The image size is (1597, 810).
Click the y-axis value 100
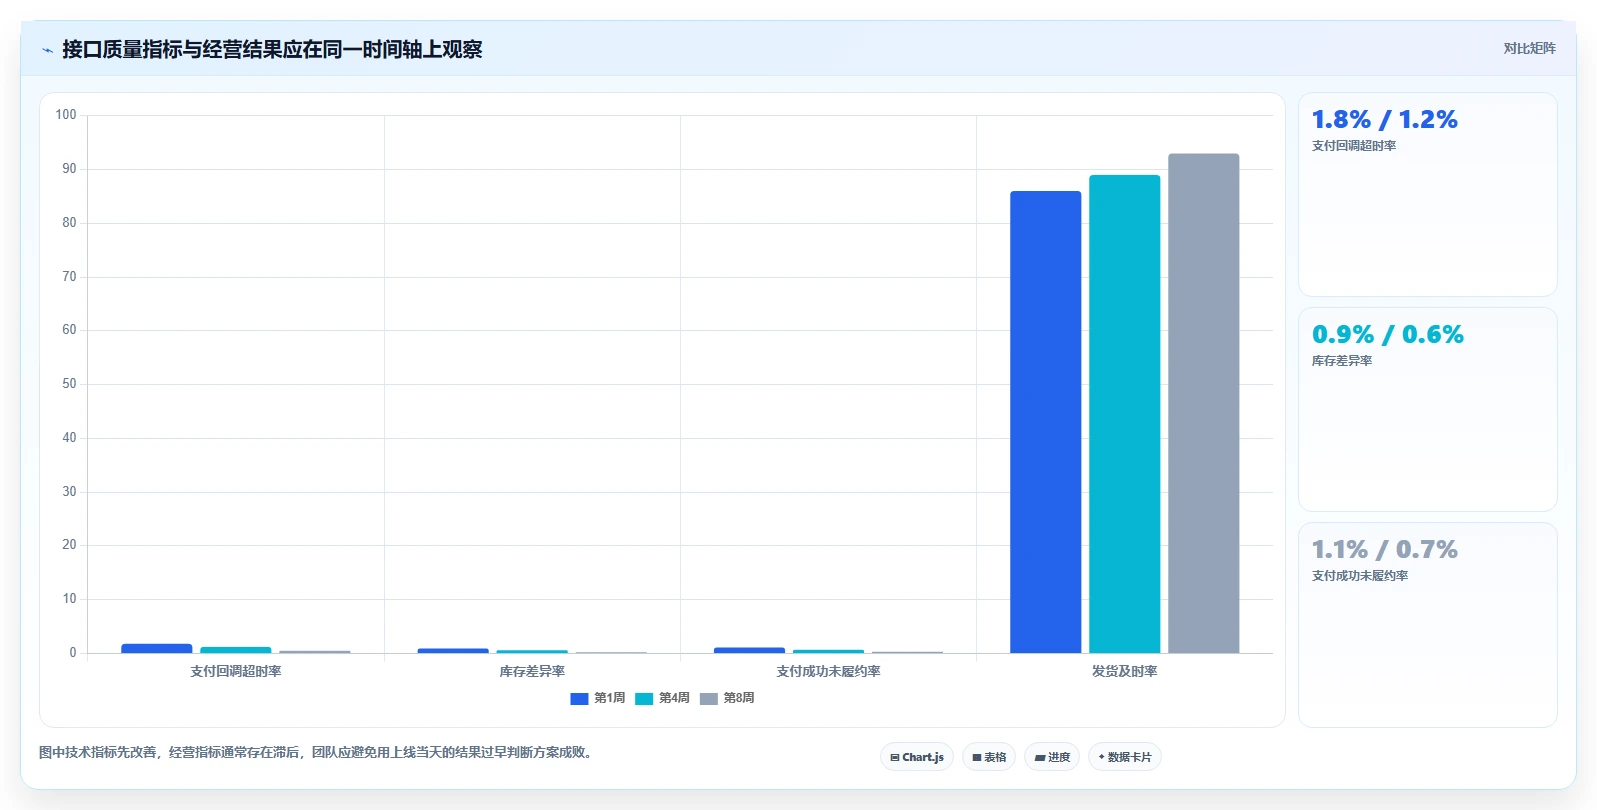tap(66, 115)
